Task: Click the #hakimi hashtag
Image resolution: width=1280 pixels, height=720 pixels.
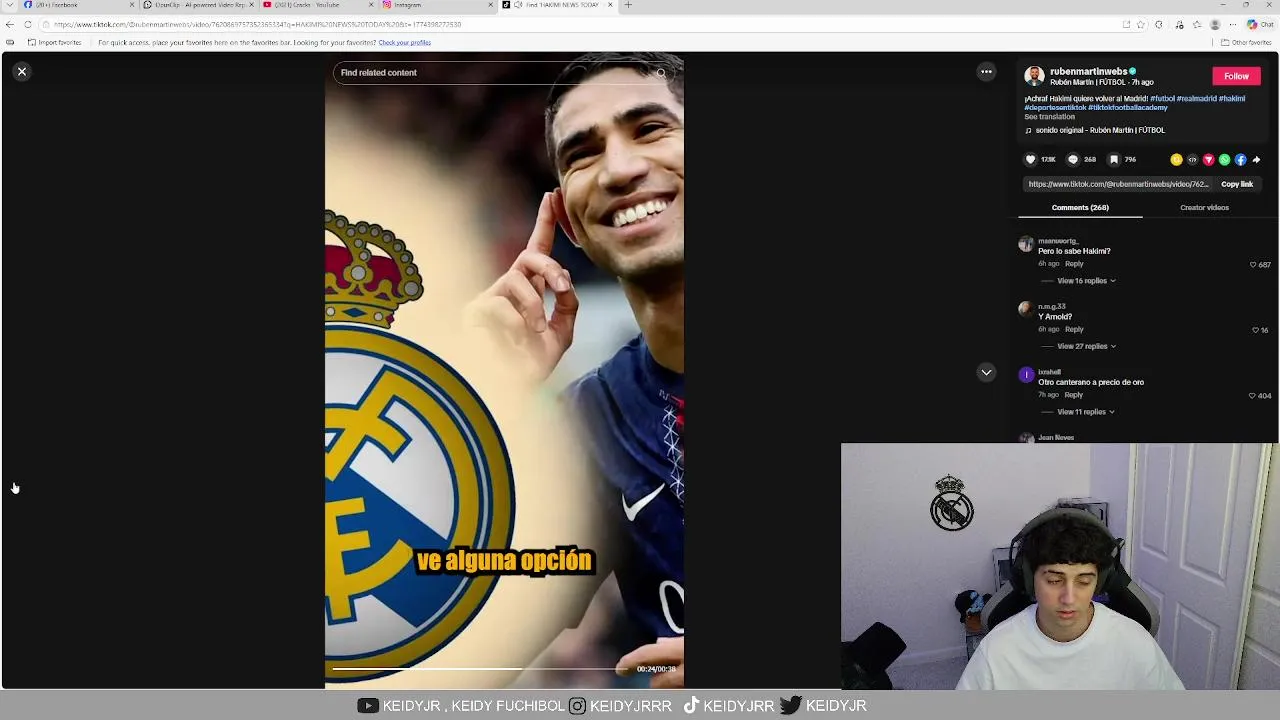Action: click(1232, 99)
